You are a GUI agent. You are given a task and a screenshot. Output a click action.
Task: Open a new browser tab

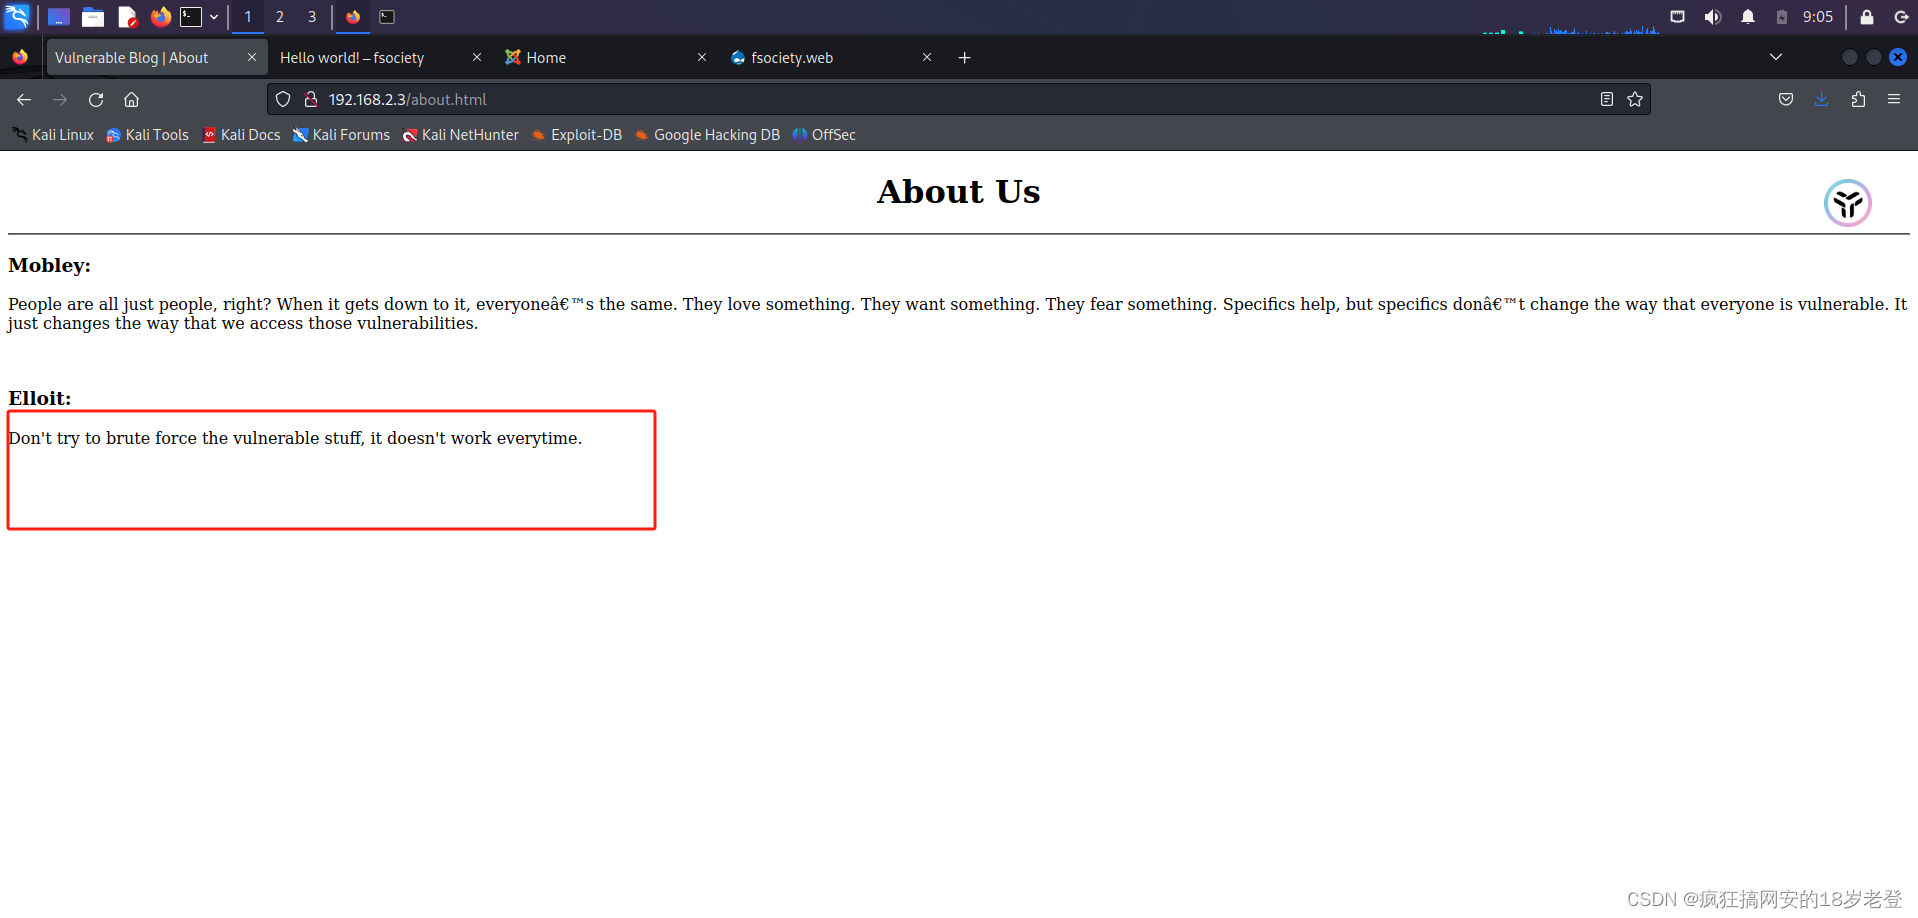click(965, 58)
